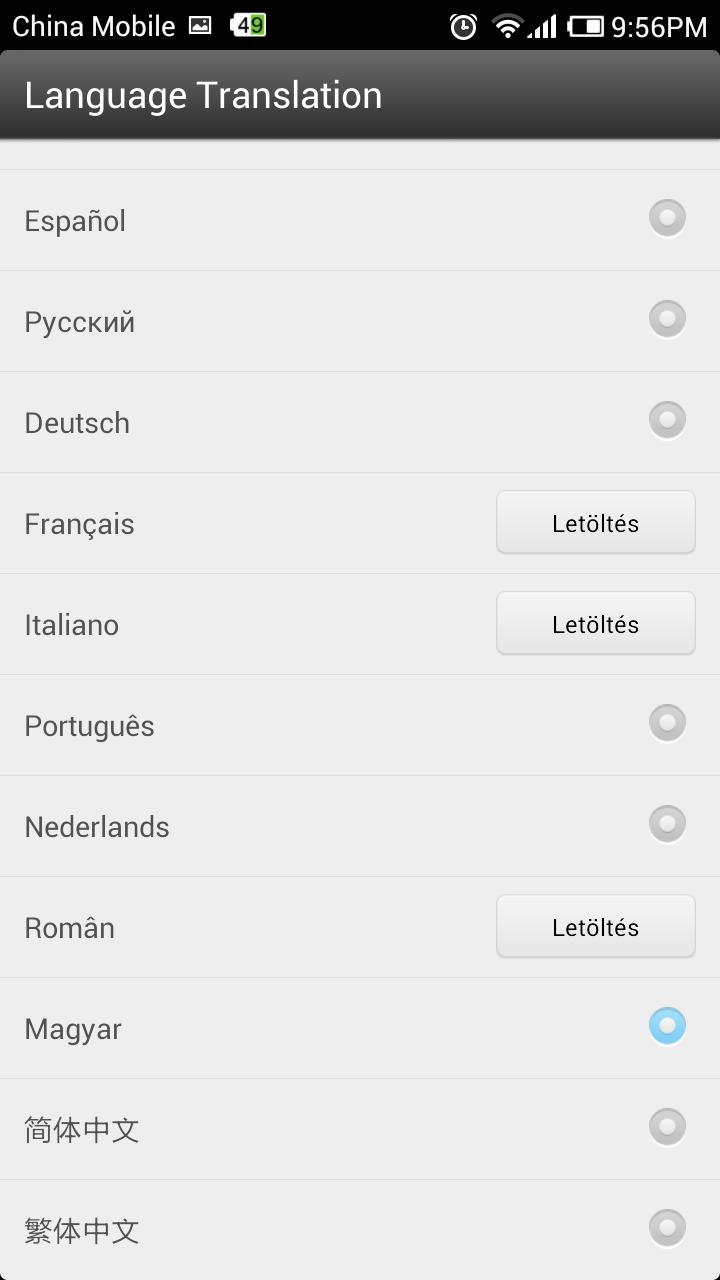Select the Русский radio button
This screenshot has height=1280, width=720.
pyautogui.click(x=667, y=319)
